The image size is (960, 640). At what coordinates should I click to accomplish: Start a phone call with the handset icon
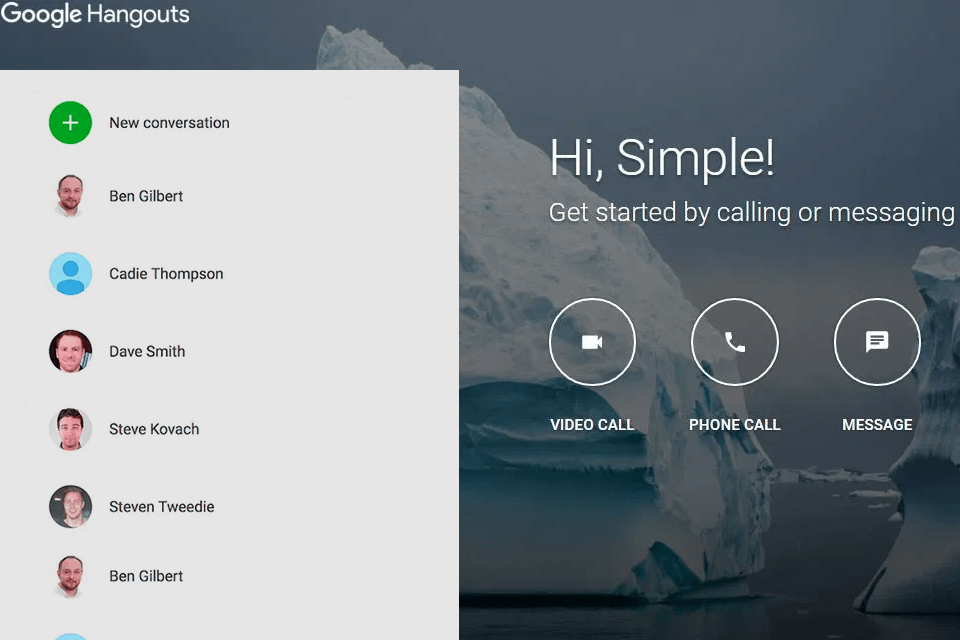735,342
